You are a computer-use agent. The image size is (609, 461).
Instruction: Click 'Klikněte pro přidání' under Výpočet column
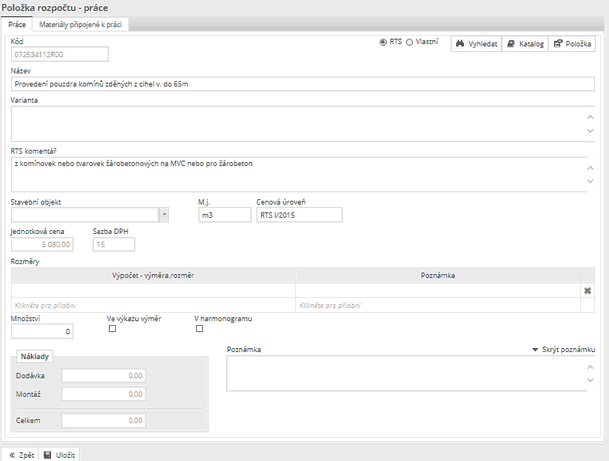coord(45,305)
